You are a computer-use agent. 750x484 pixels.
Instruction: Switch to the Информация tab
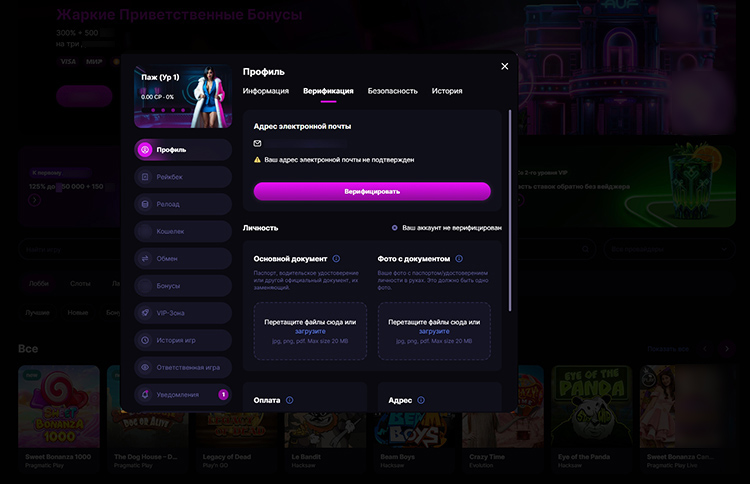coord(266,91)
